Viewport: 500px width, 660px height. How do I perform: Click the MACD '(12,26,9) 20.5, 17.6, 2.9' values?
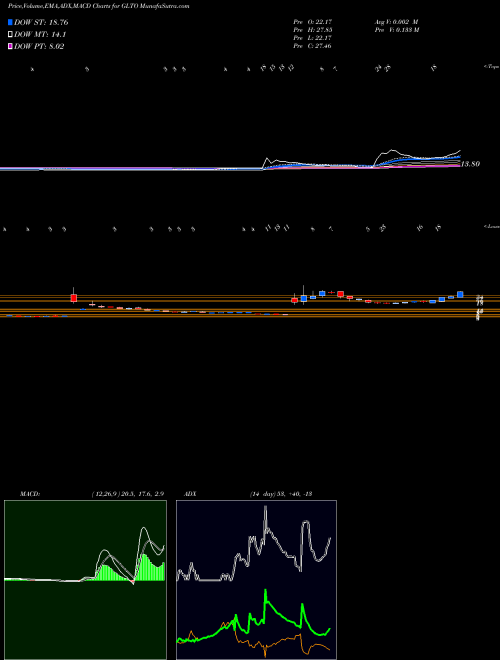(x=130, y=494)
